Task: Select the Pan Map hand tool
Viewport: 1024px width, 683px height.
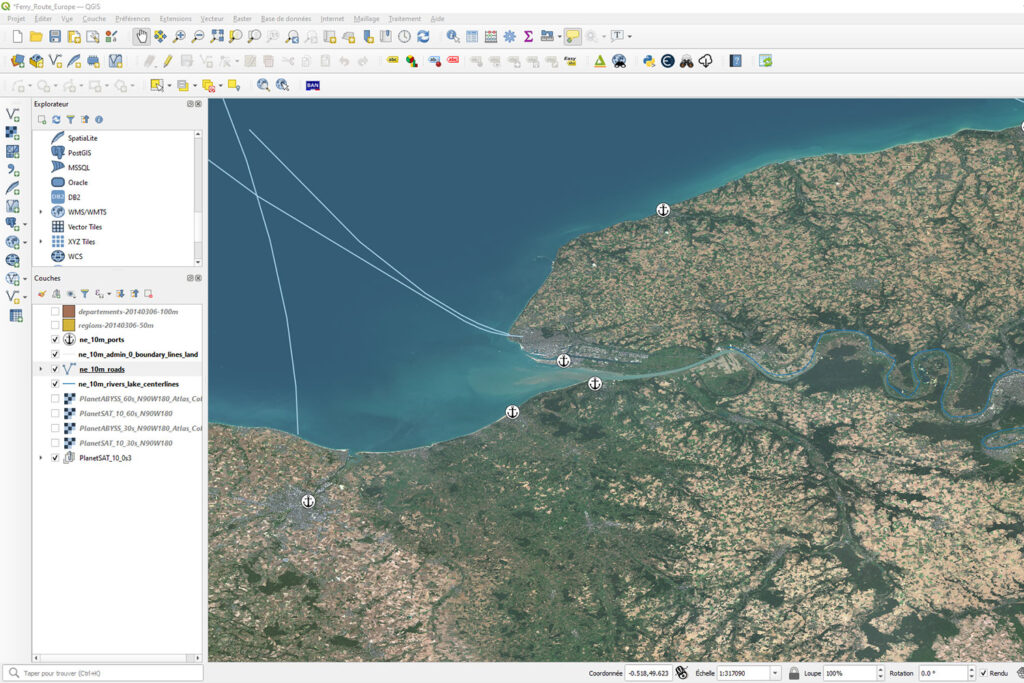Action: pyautogui.click(x=142, y=37)
